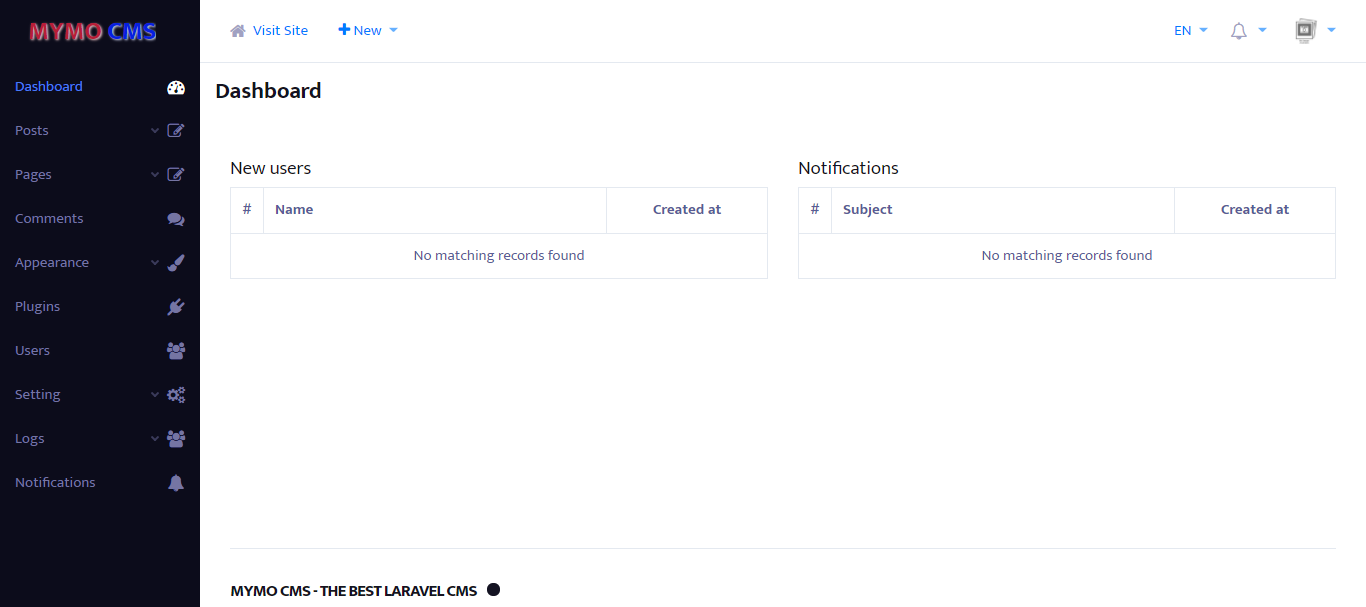Click the dashboard speedometer icon
Image resolution: width=1366 pixels, height=607 pixels.
click(176, 87)
